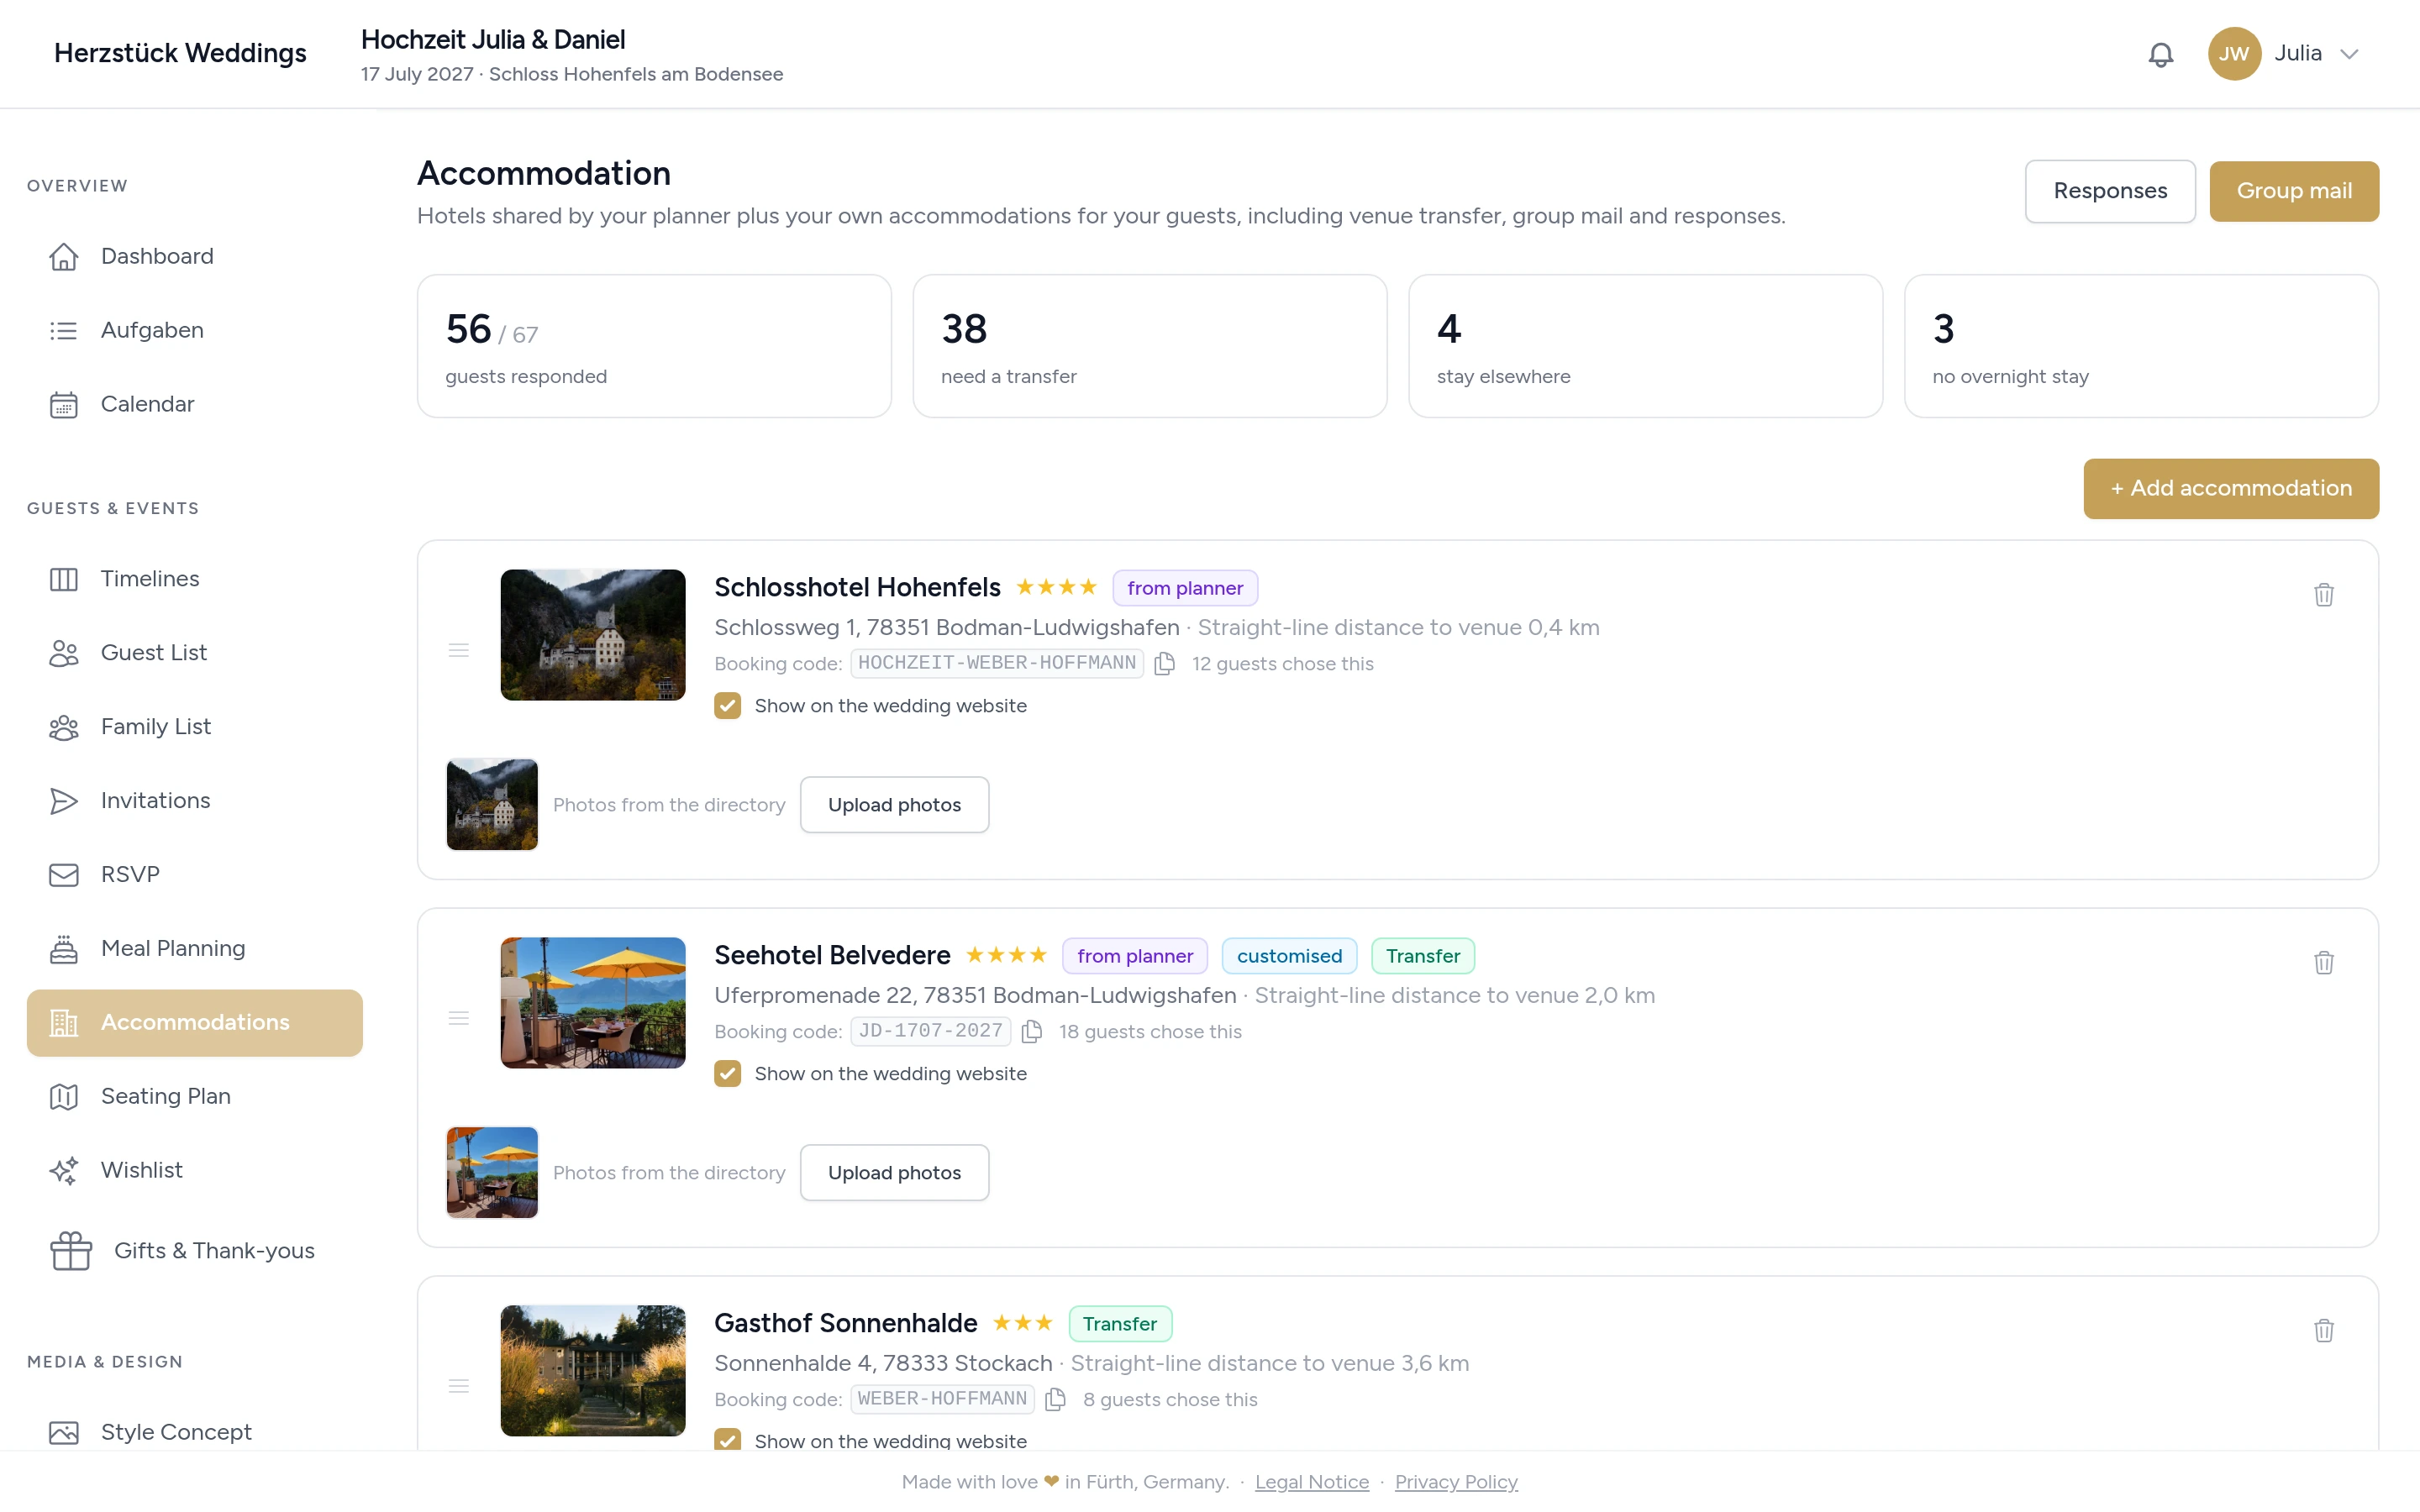Viewport: 2420px width, 1512px height.
Task: Untick website visibility for Seehotel Belvedere
Action: click(728, 1074)
